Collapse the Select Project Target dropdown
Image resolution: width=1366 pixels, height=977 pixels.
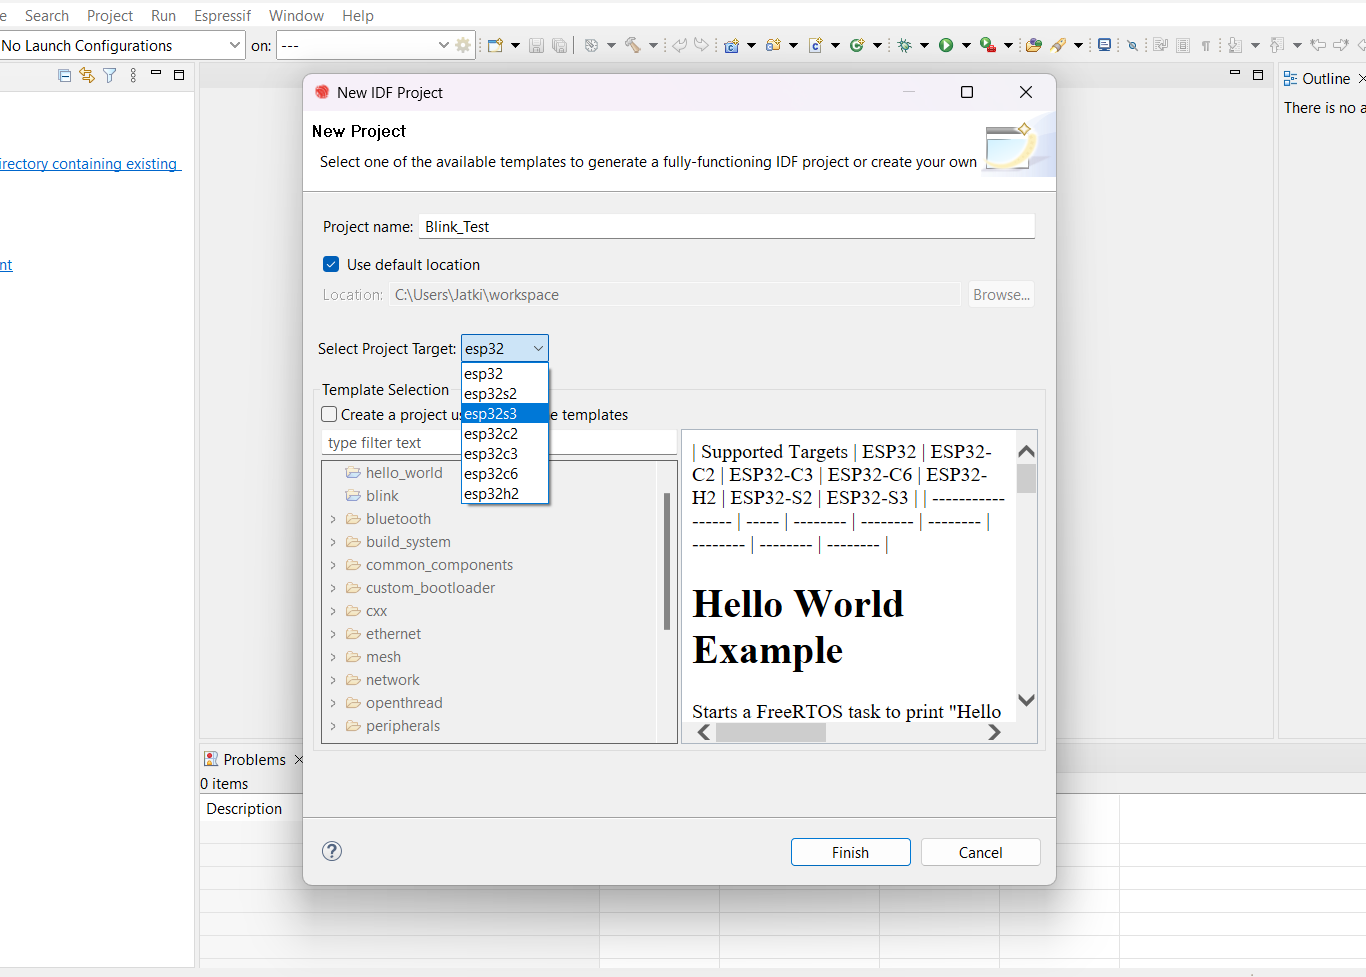[x=538, y=348]
